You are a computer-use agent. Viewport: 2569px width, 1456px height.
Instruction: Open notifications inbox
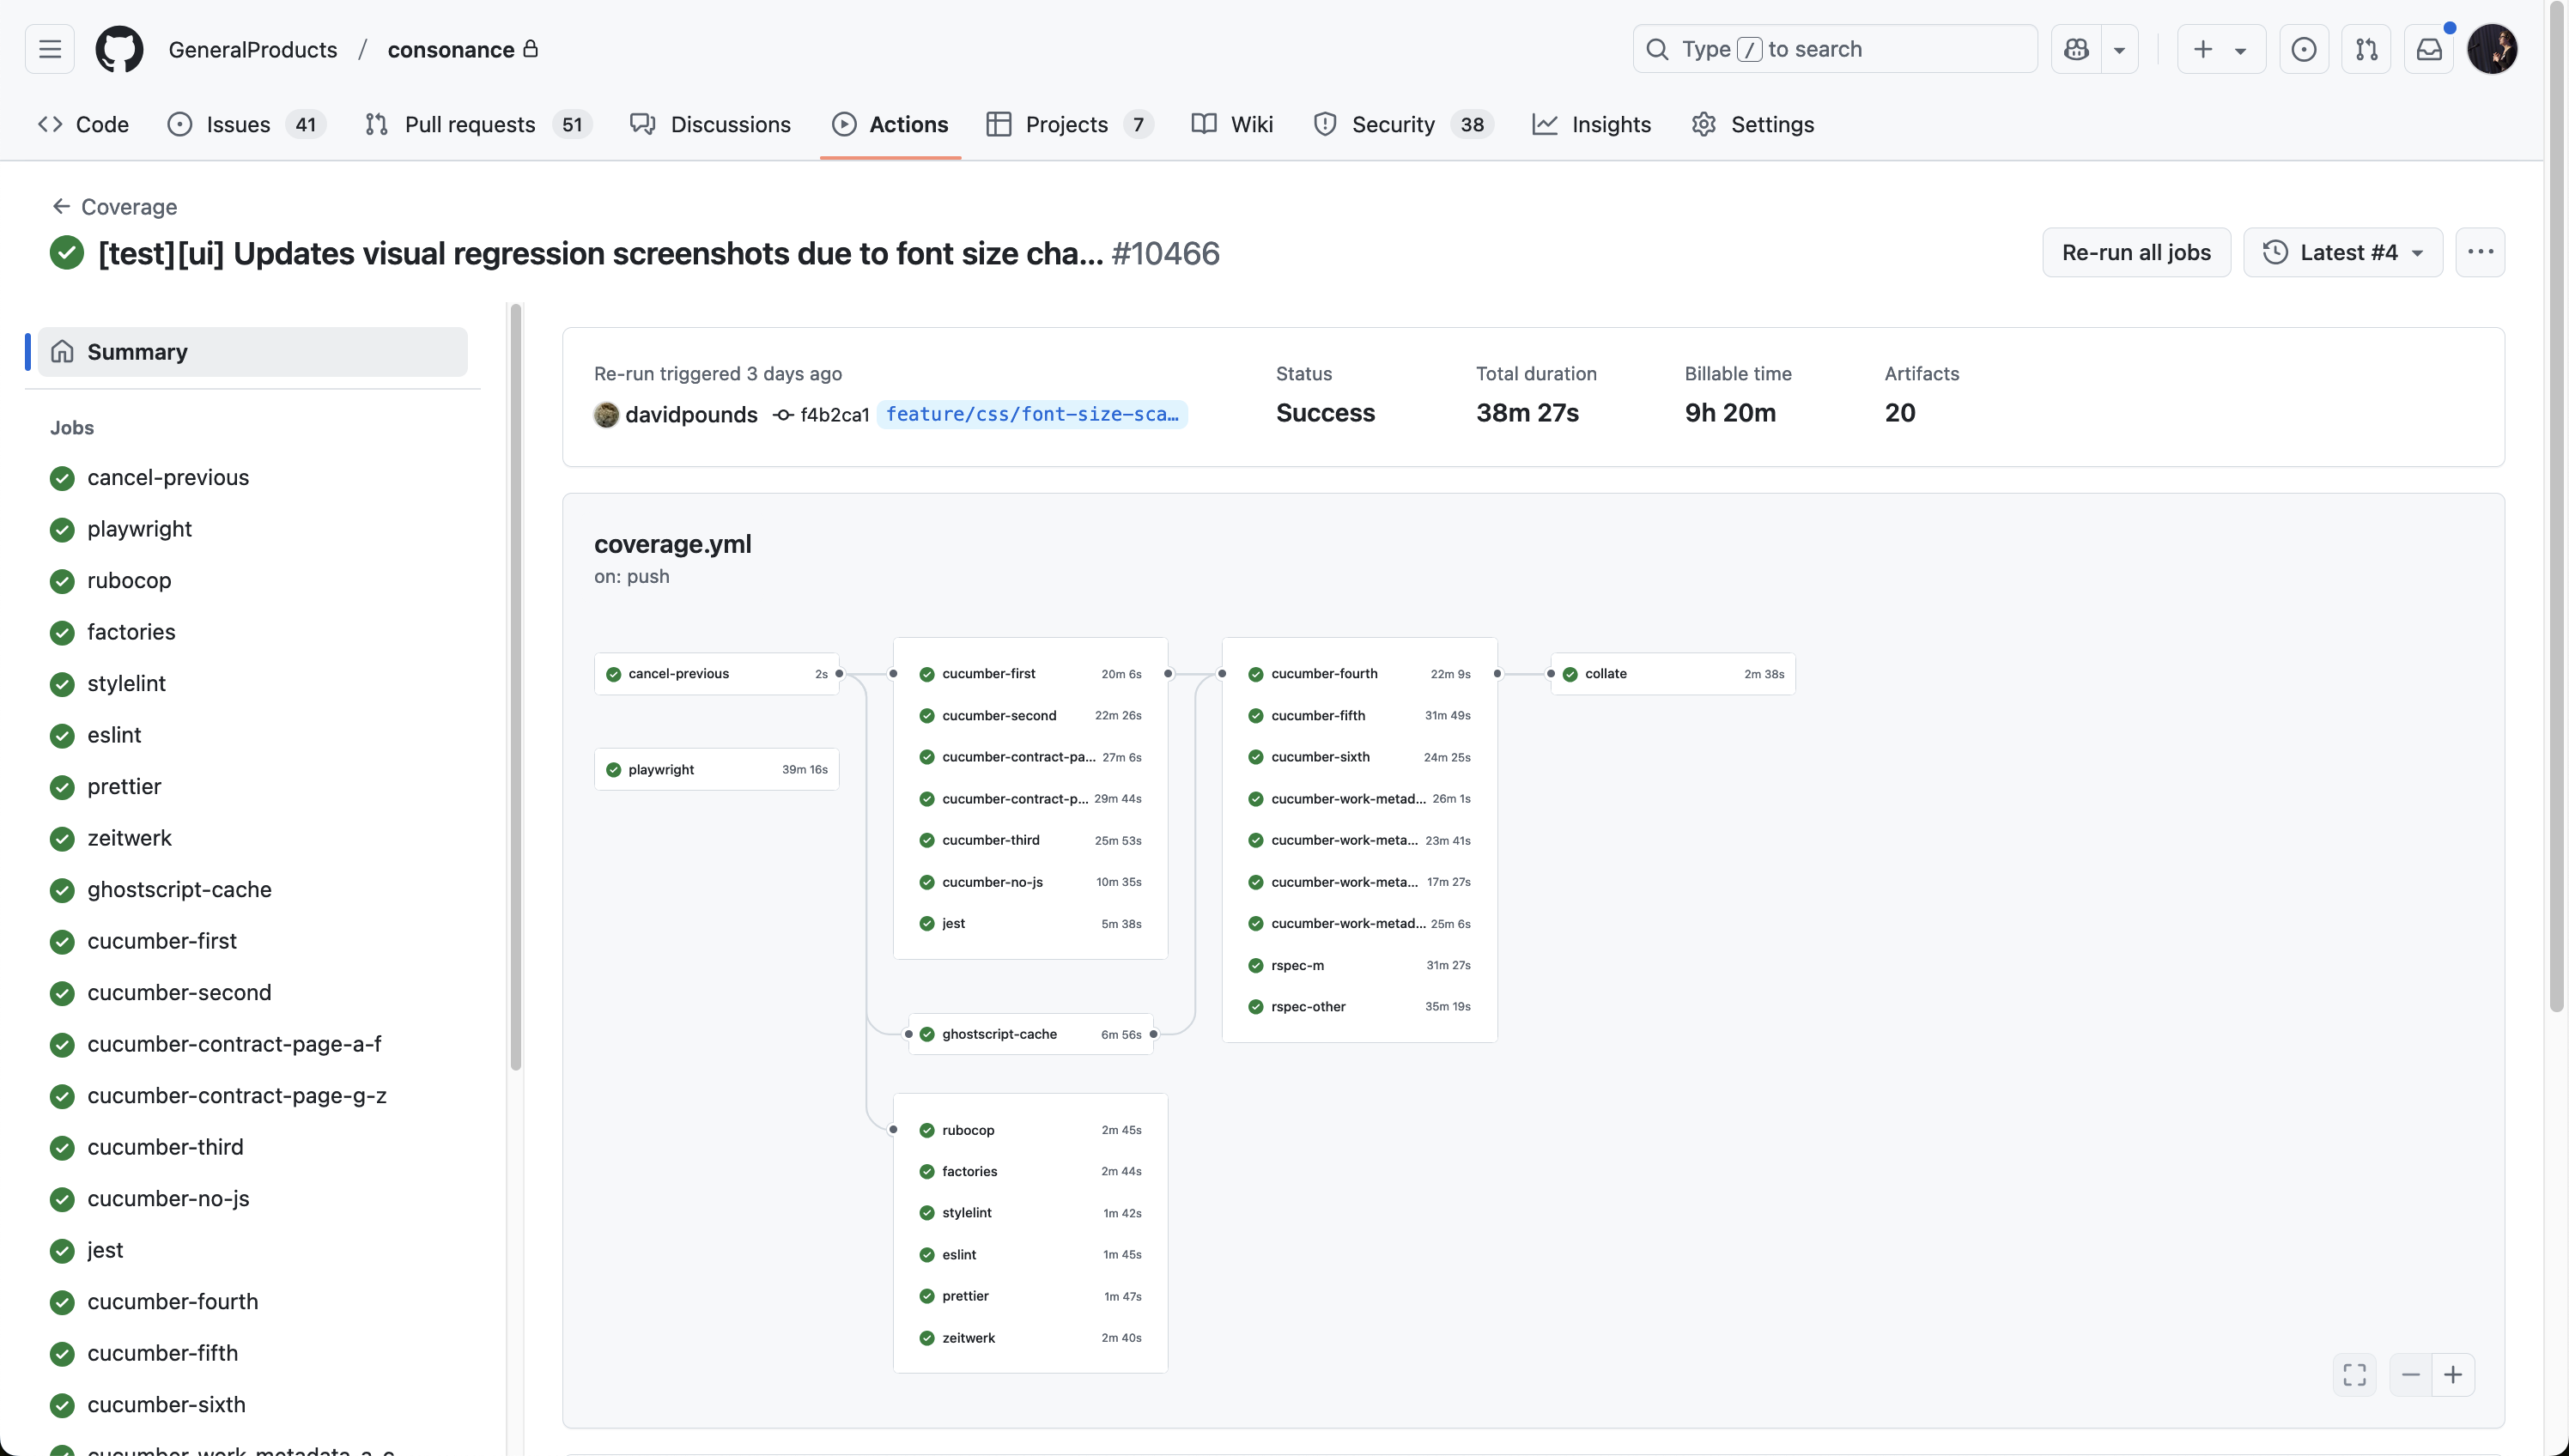pyautogui.click(x=2429, y=49)
